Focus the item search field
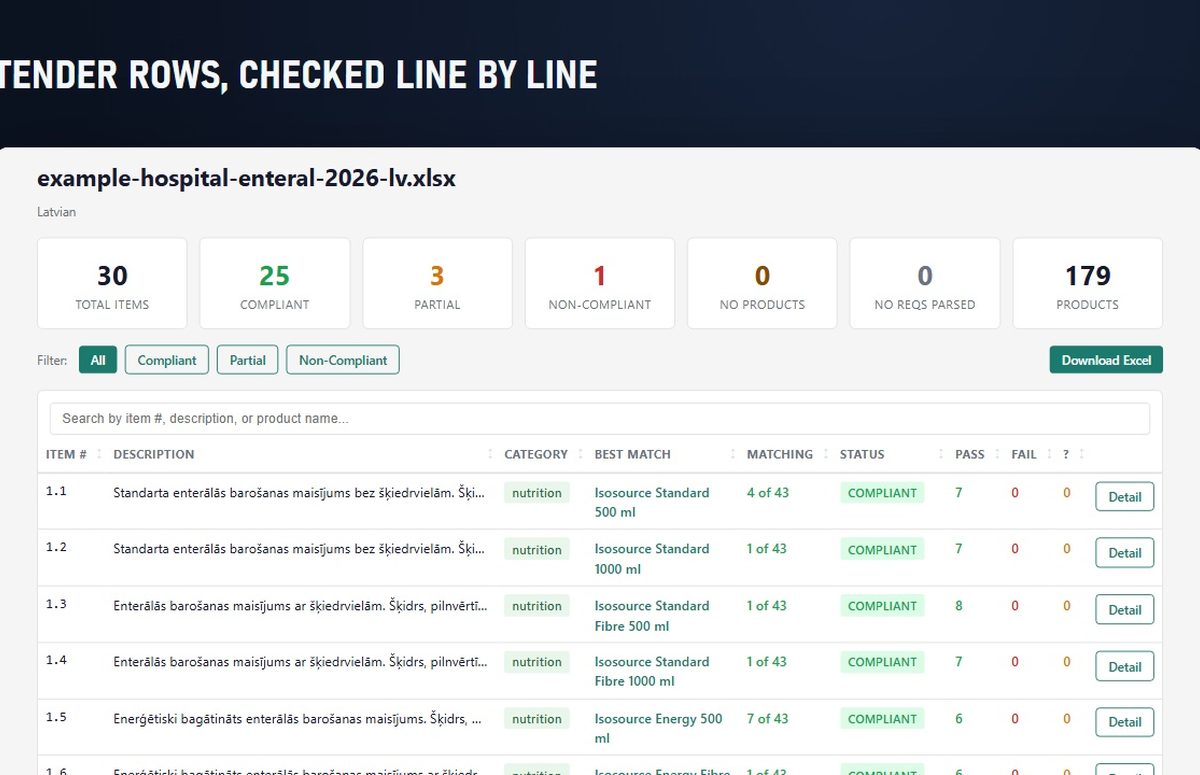The image size is (1200, 775). pyautogui.click(x=600, y=418)
